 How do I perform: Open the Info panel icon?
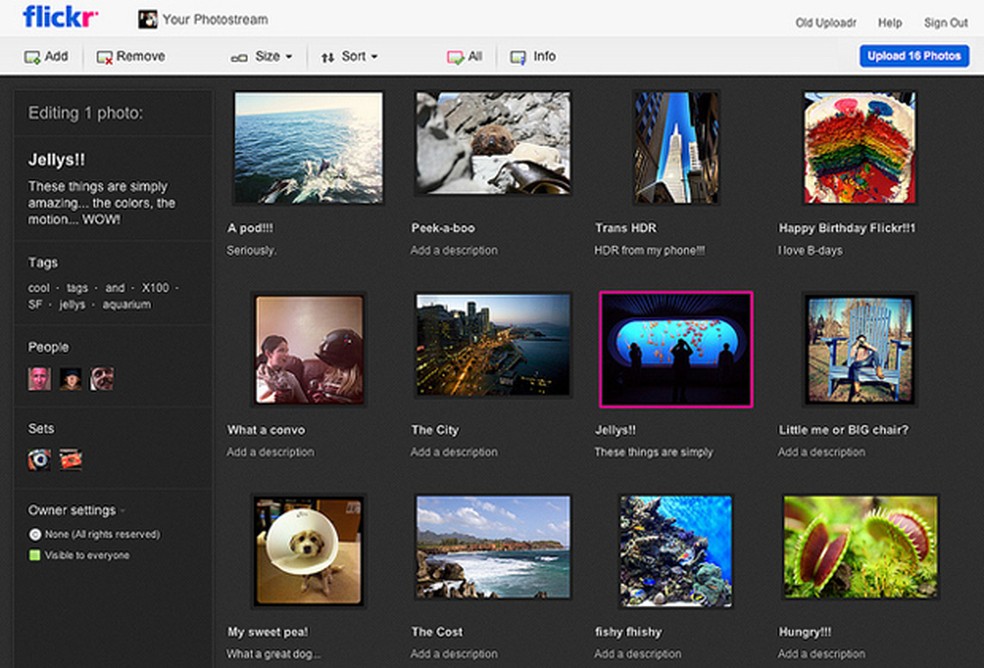pos(517,57)
